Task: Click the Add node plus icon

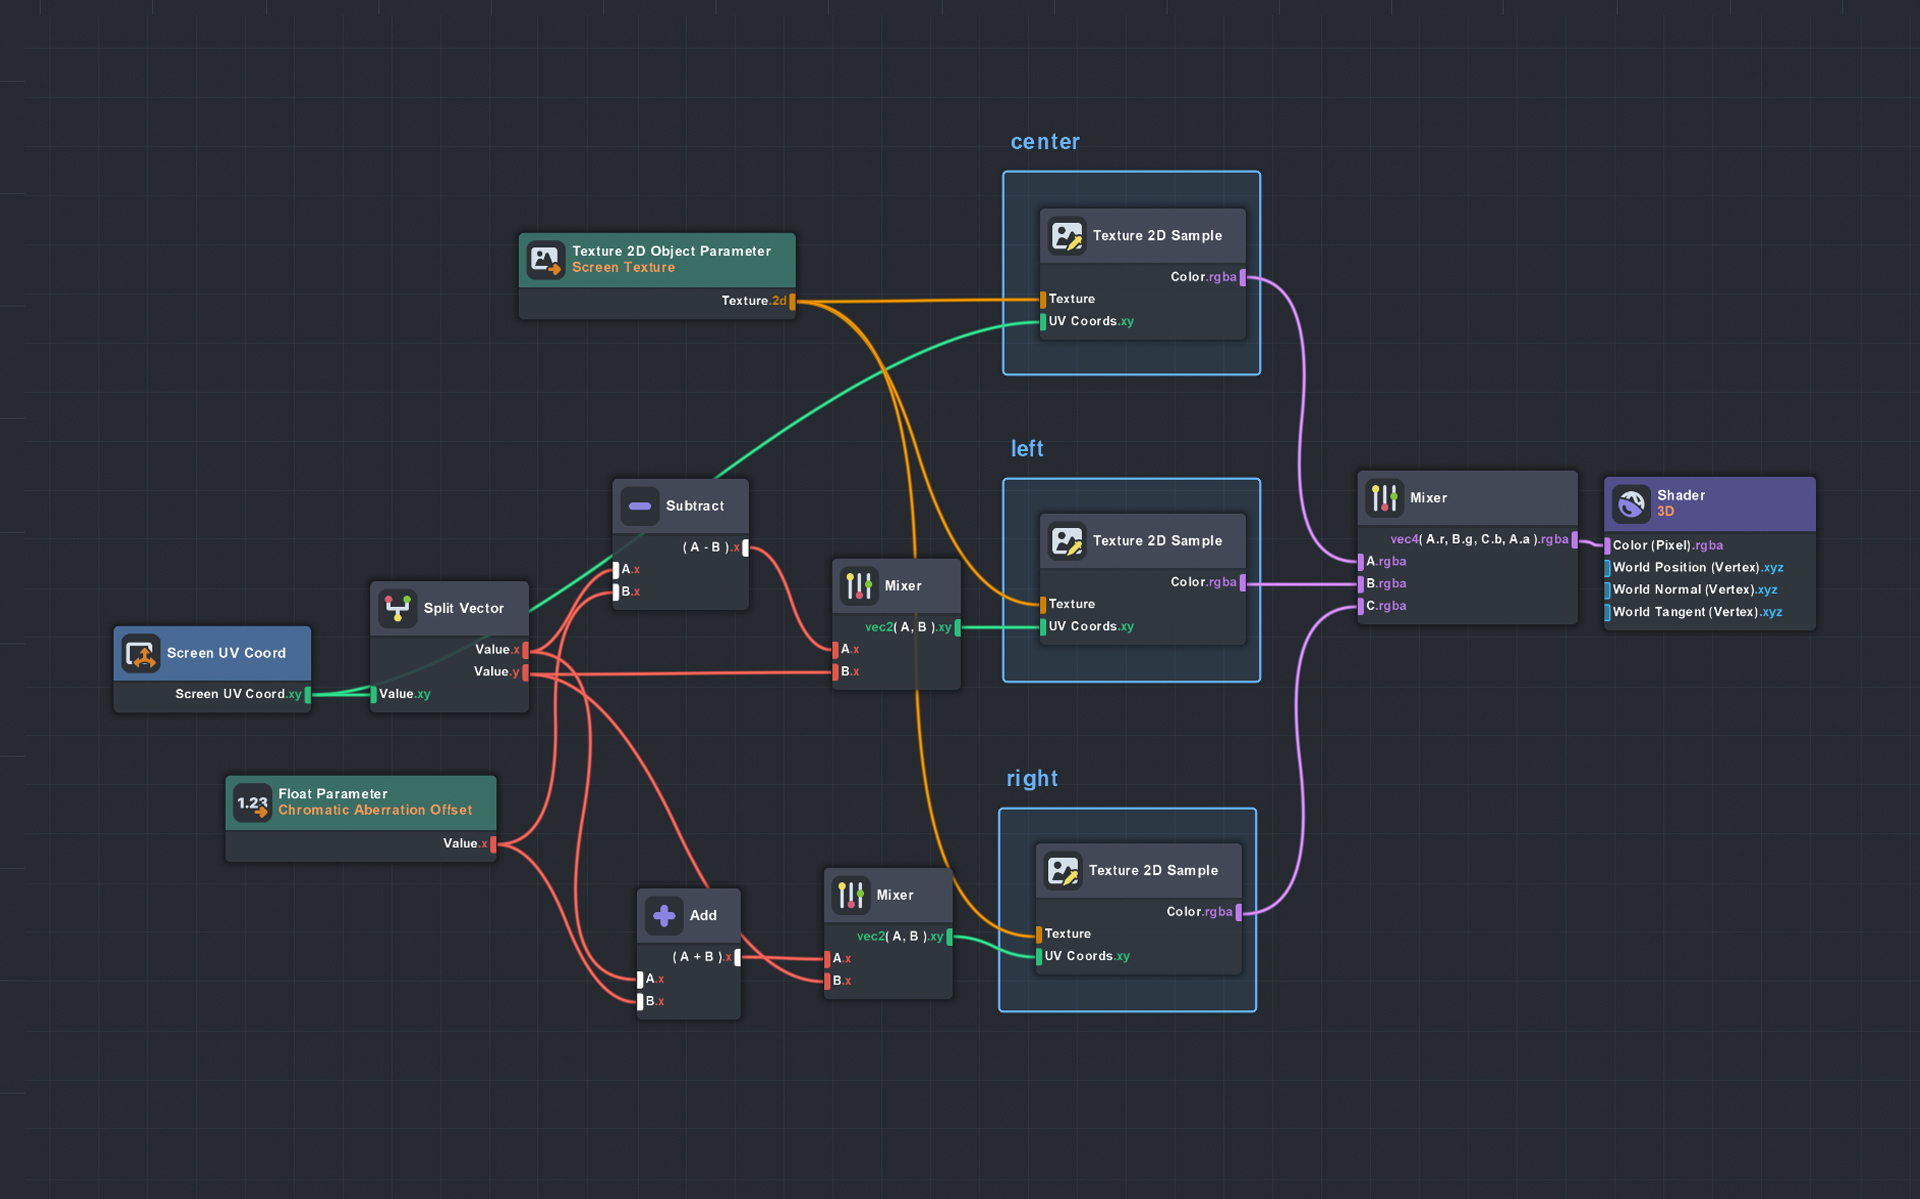Action: pos(664,915)
